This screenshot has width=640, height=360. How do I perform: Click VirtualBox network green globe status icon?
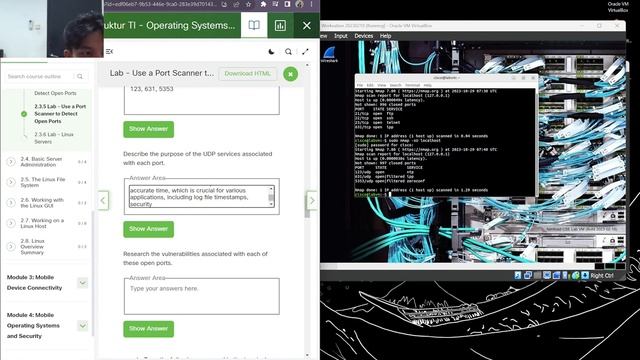coord(576,276)
